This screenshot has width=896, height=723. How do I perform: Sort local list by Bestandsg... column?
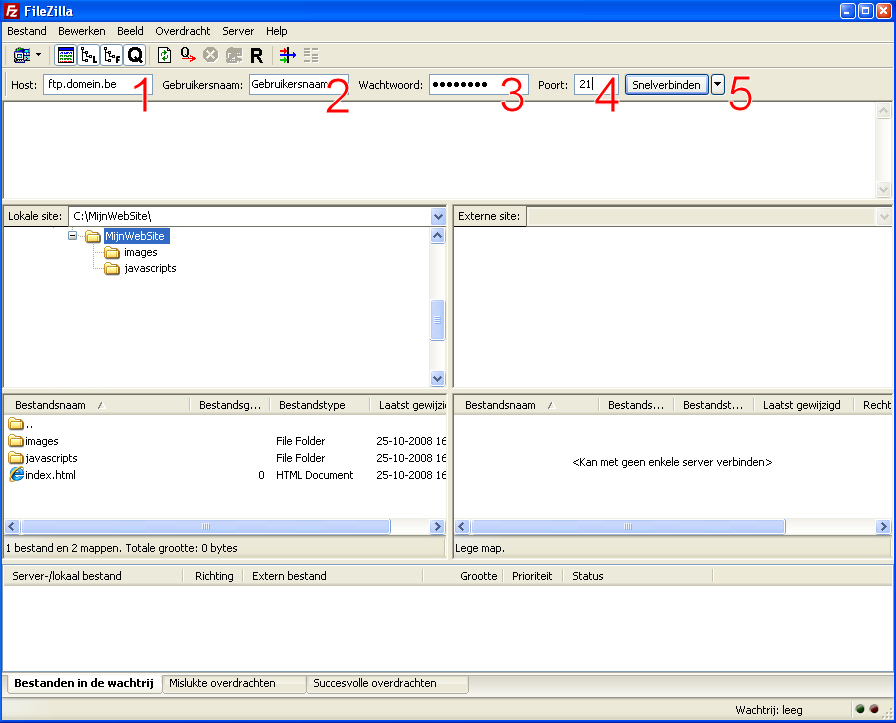230,405
